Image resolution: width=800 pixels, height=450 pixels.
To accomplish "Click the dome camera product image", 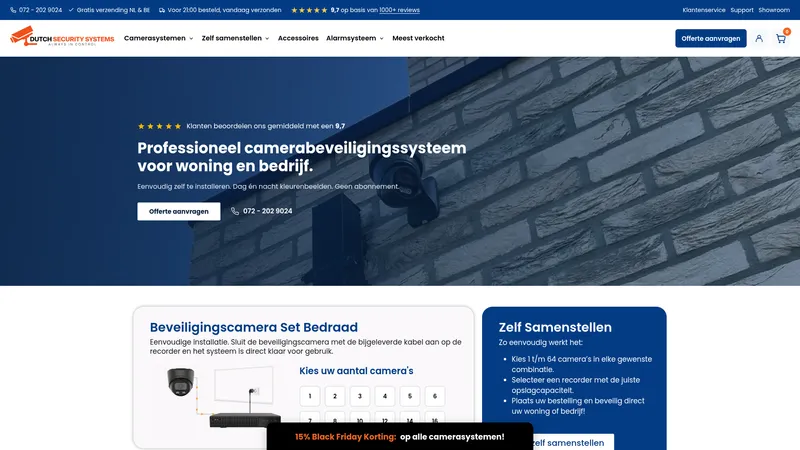I will coord(181,382).
